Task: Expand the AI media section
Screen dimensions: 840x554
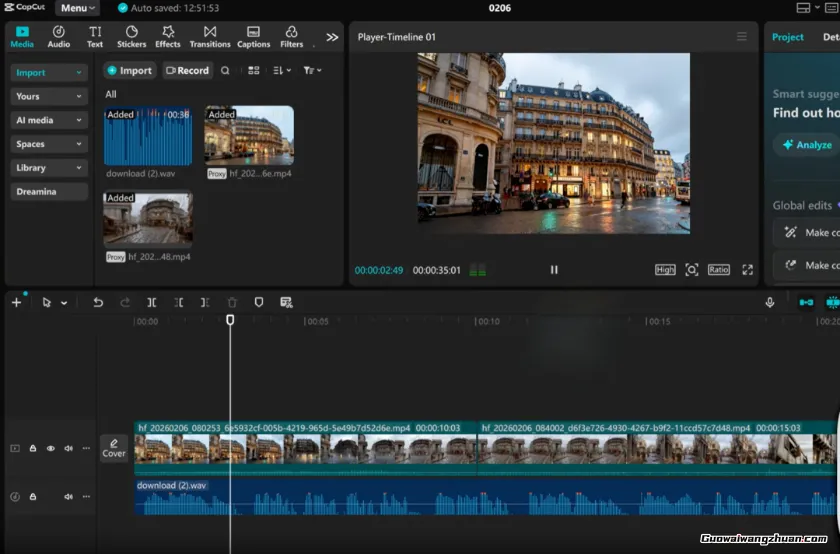Action: click(49, 120)
